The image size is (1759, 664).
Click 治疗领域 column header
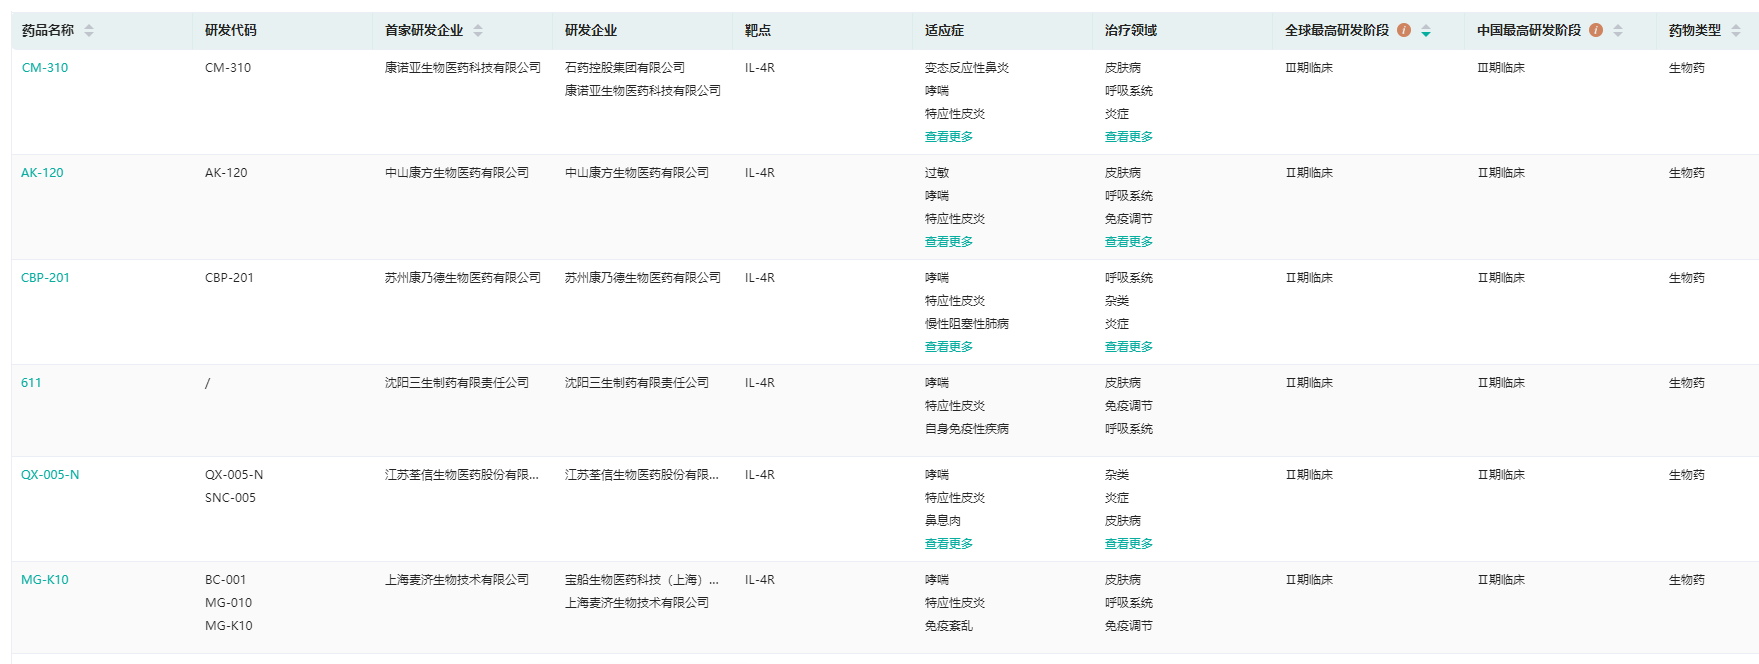tap(1131, 31)
